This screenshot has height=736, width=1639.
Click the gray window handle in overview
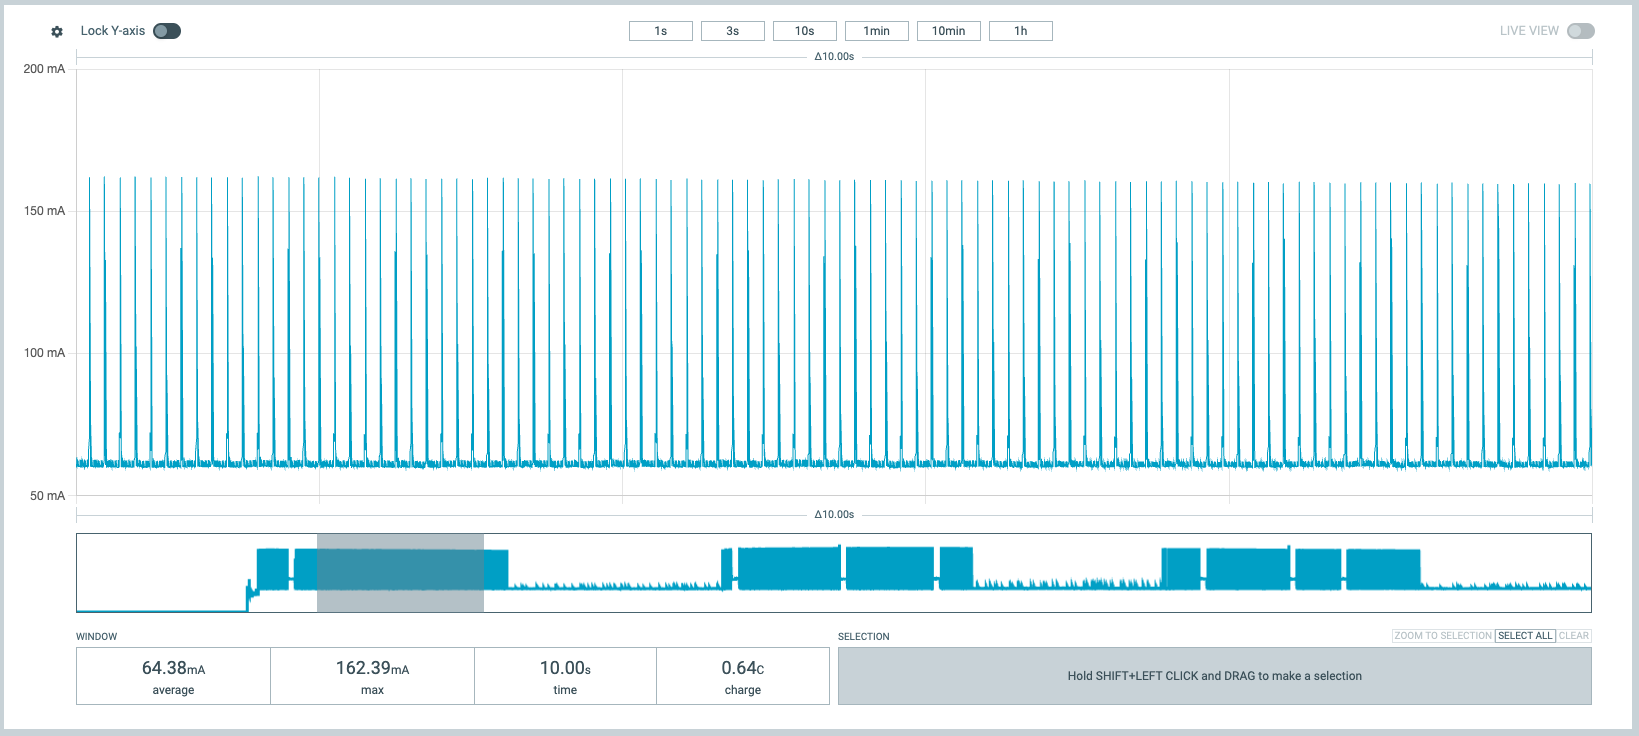tap(400, 572)
